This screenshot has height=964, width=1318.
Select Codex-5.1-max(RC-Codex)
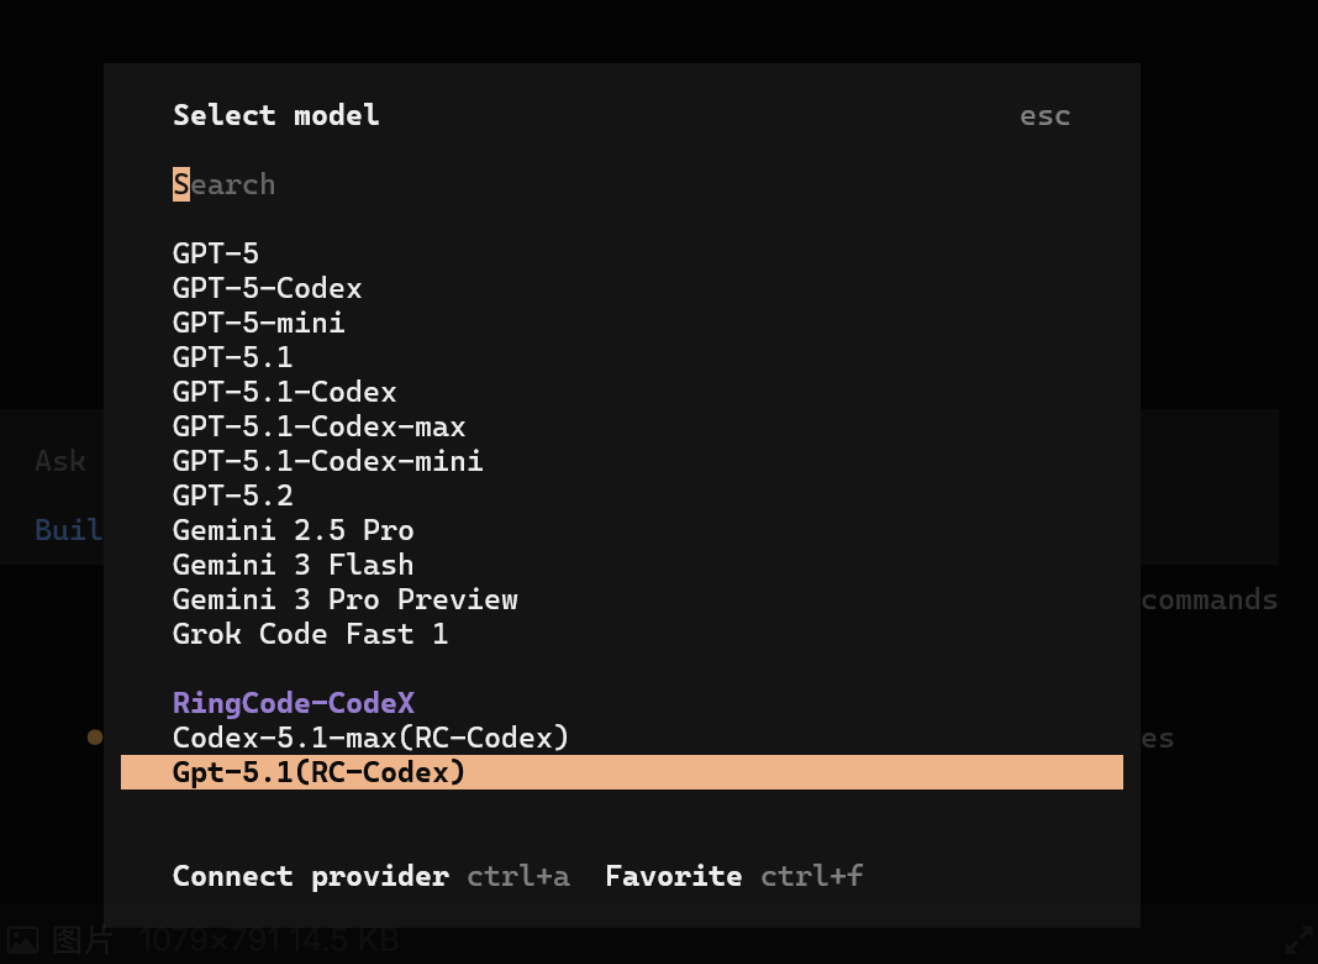click(x=371, y=737)
